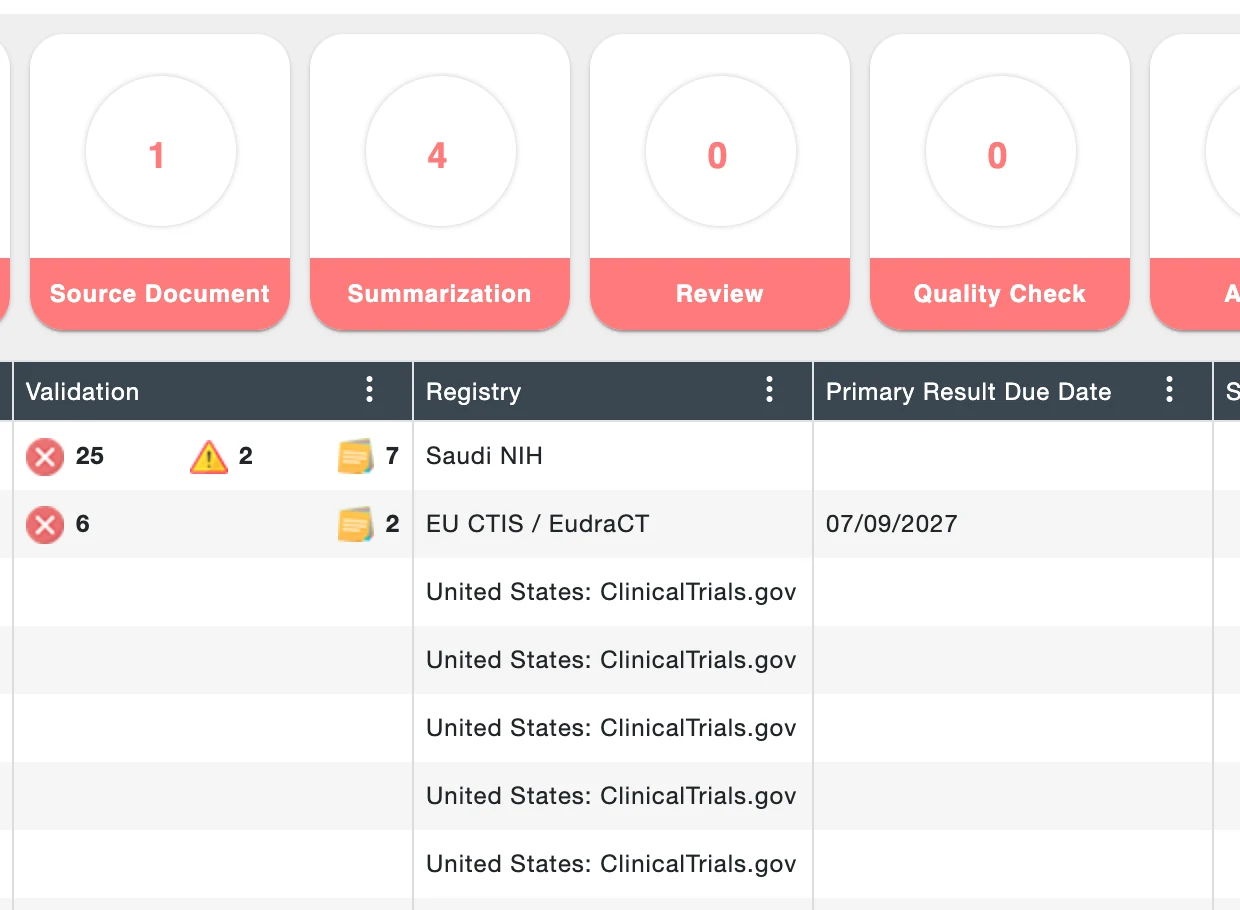The width and height of the screenshot is (1240, 910).
Task: Open Registry column options menu
Action: pyautogui.click(x=770, y=390)
